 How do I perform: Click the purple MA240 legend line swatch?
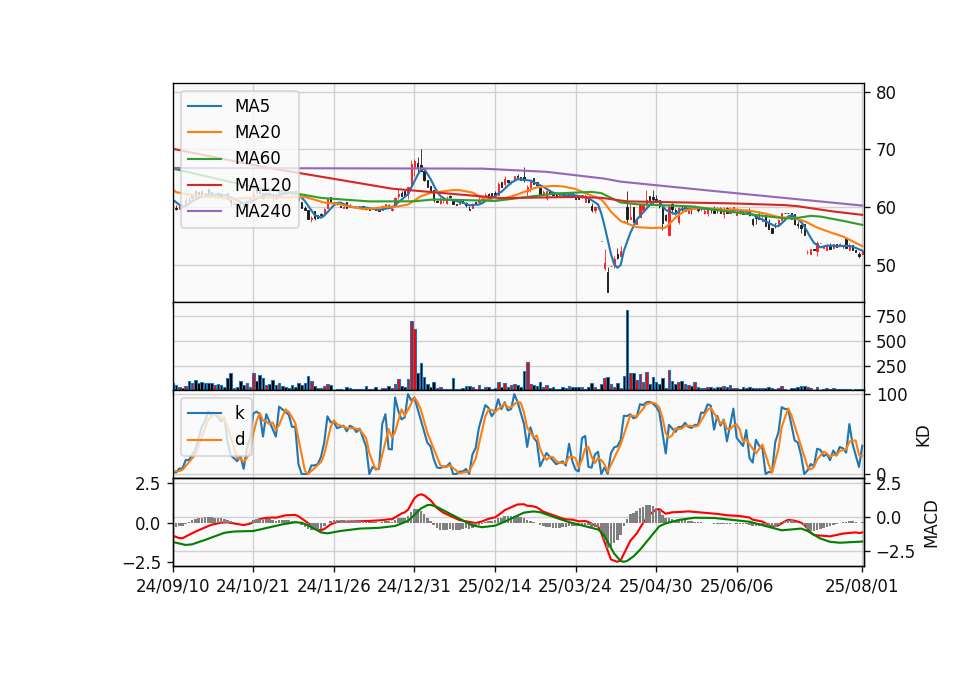point(204,211)
